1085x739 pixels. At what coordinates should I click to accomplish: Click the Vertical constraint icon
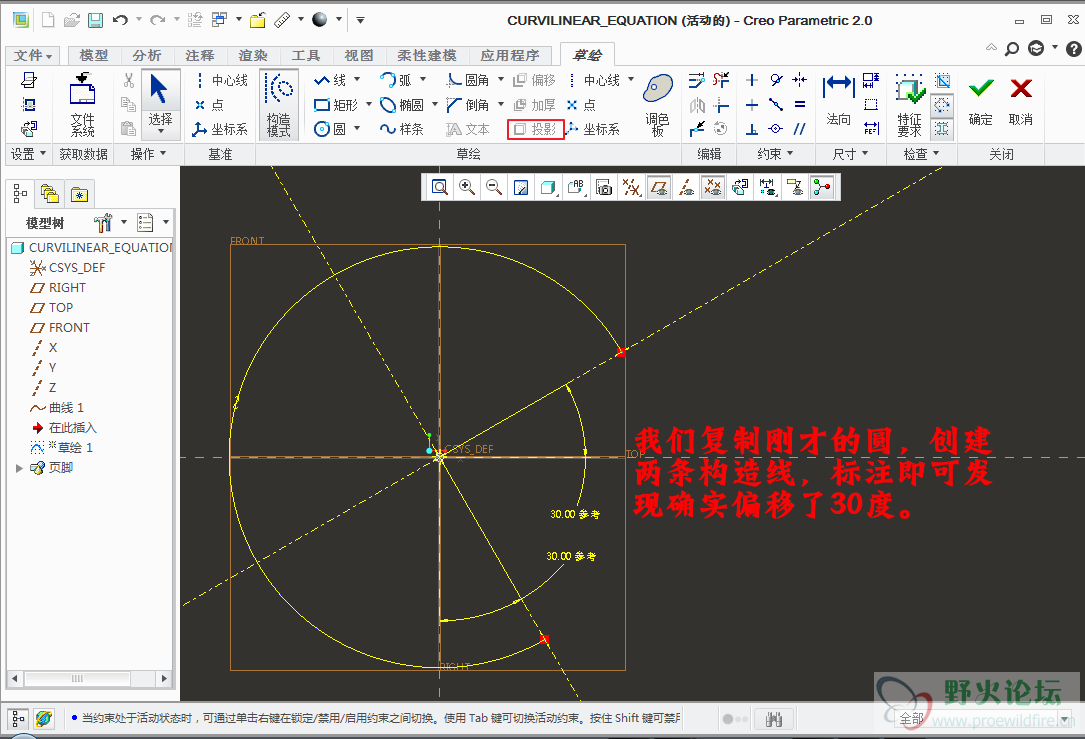[x=752, y=80]
